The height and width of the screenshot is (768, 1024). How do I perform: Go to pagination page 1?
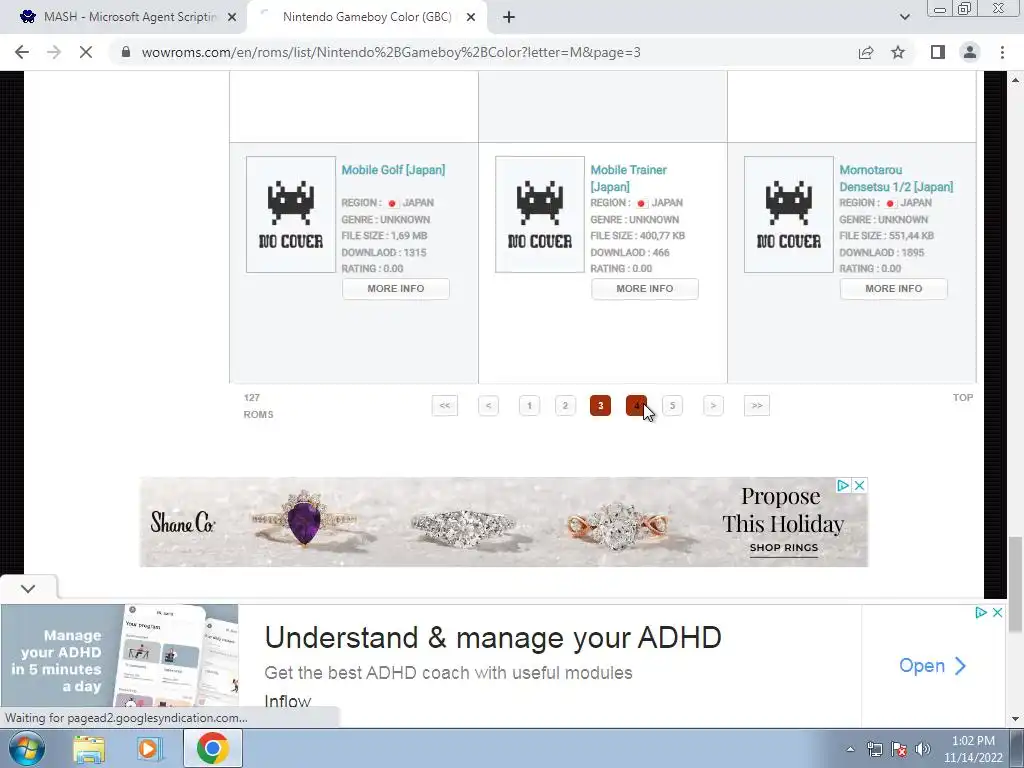529,406
